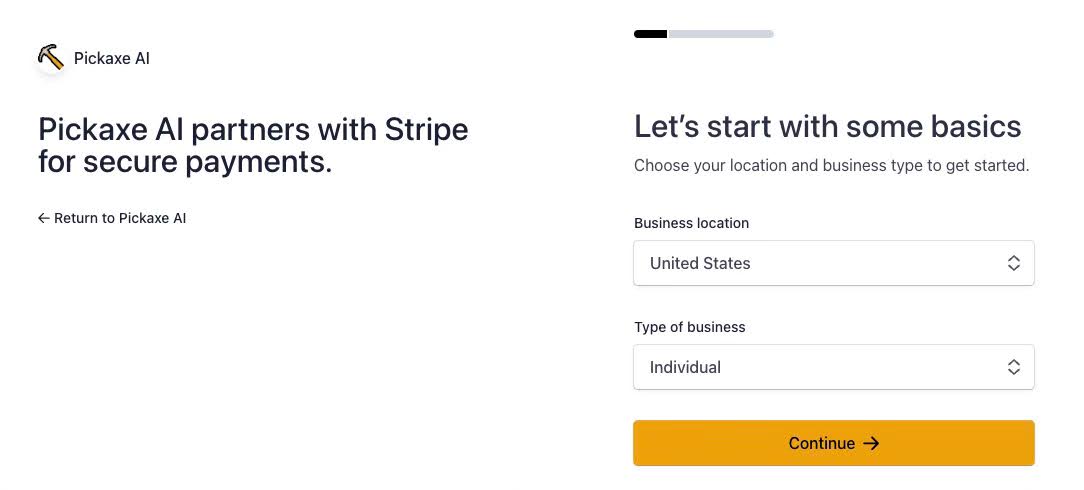Open the Type of business dropdown
Viewport: 1084px width, 490px height.
click(x=833, y=367)
